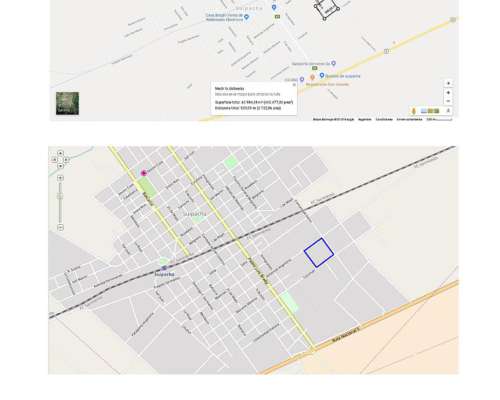Click the expand arrow beside imagery strip
Screen dimensions: 500x400
(448, 111)
